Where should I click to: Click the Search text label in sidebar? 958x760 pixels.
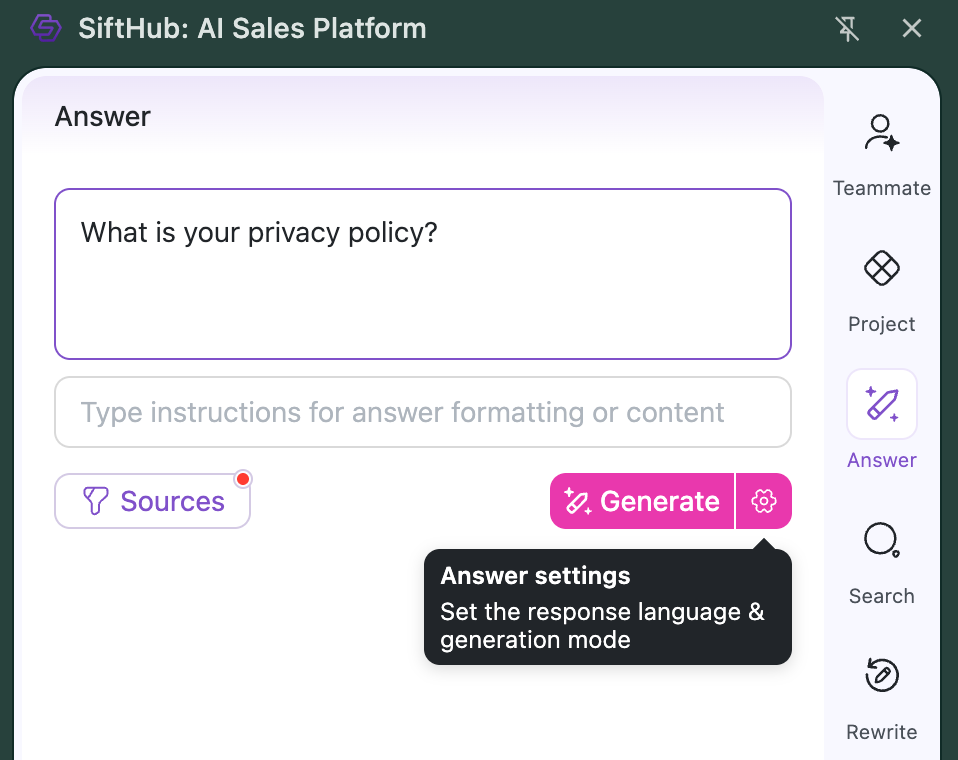point(881,596)
